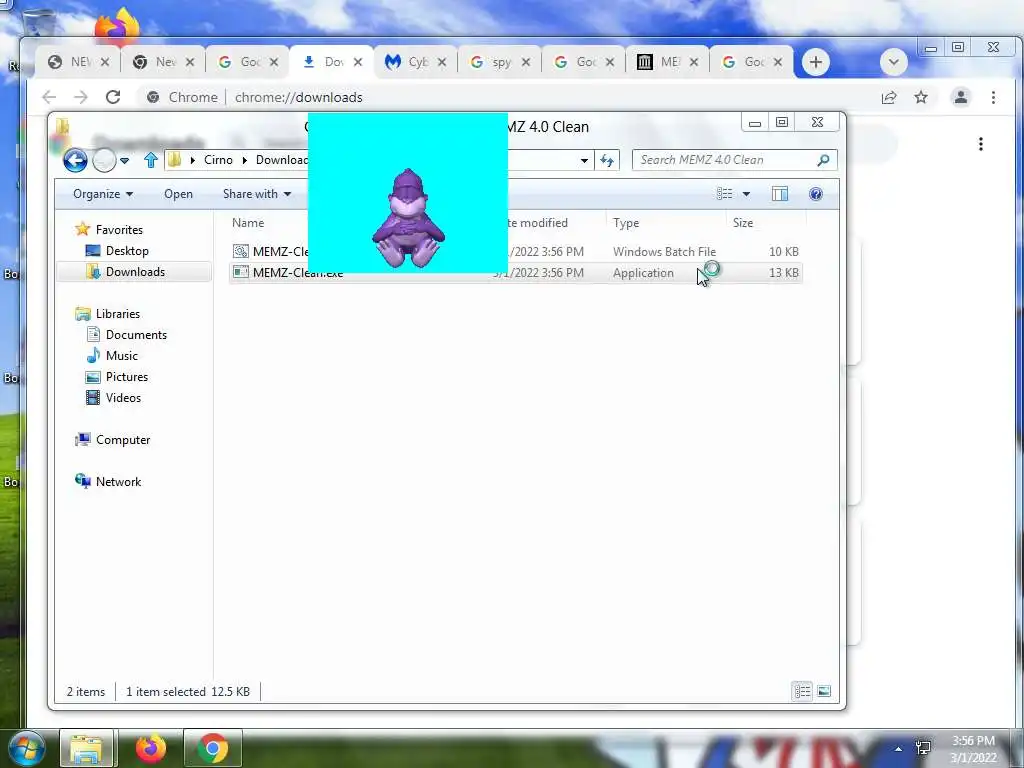Screen dimensions: 1024x768
Task: Click the Firefox taskbar icon
Action: point(150,748)
